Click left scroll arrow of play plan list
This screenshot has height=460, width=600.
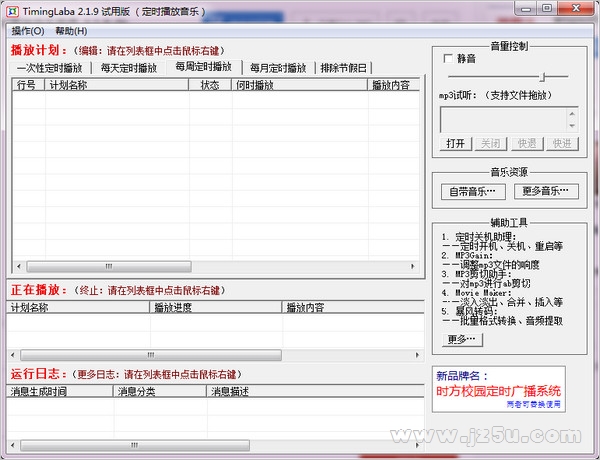(x=19, y=266)
